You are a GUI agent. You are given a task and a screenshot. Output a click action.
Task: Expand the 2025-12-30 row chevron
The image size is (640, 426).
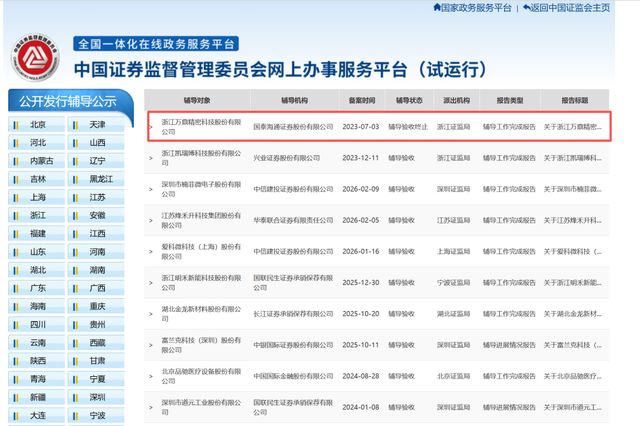pos(151,283)
